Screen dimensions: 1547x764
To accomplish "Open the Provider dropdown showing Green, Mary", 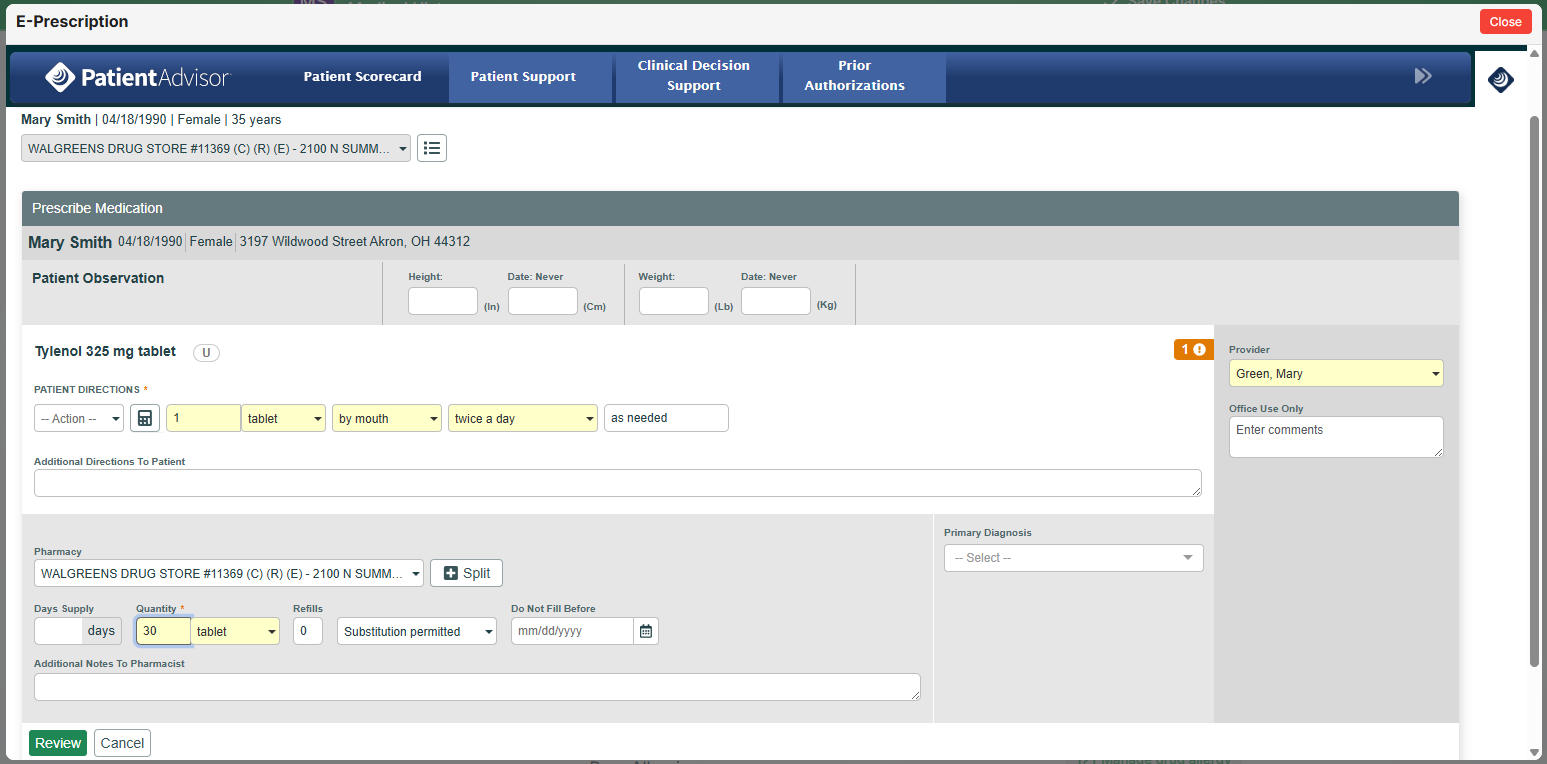I will coord(1335,372).
